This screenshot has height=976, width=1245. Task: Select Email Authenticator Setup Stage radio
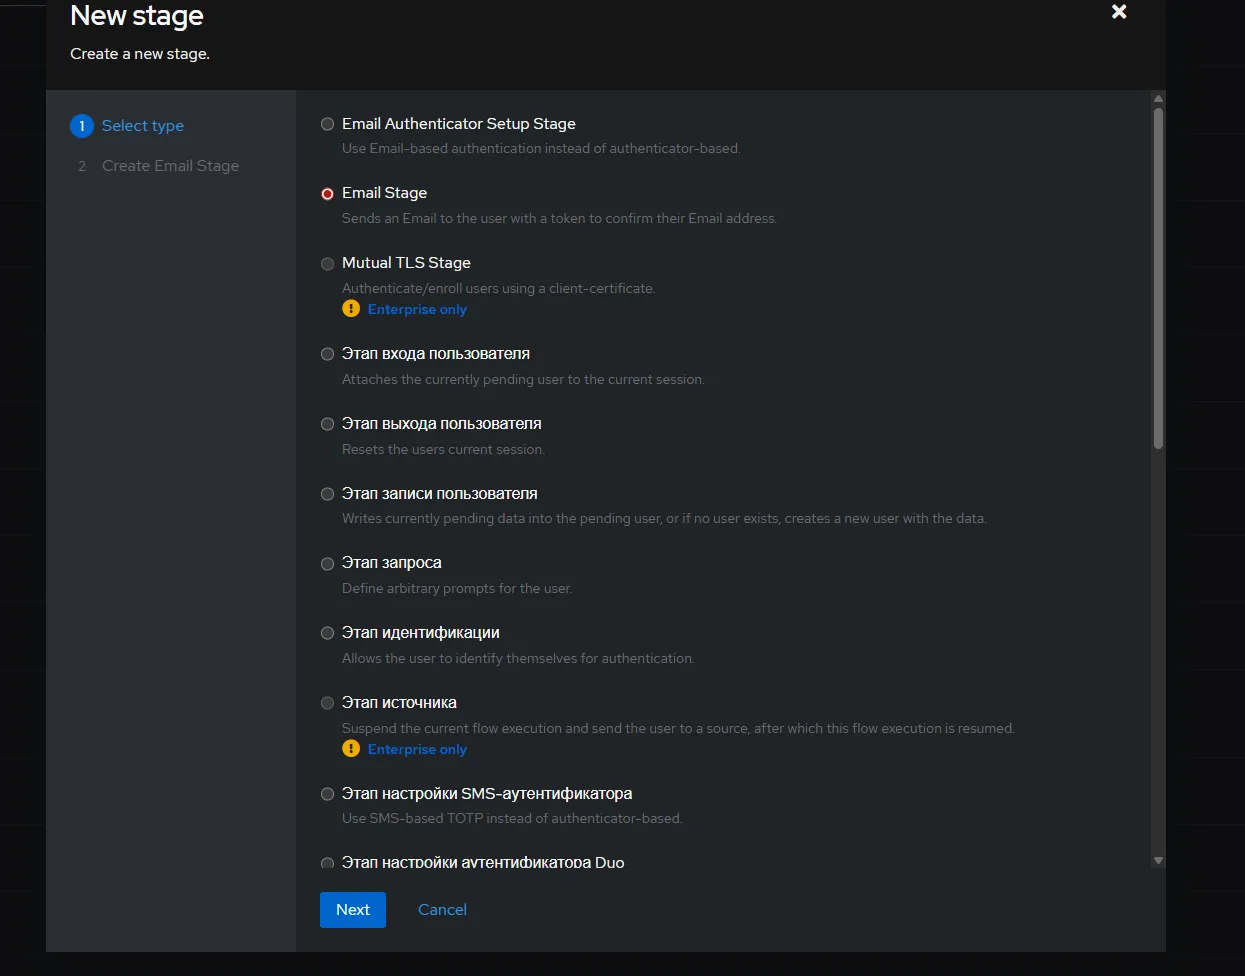click(327, 124)
